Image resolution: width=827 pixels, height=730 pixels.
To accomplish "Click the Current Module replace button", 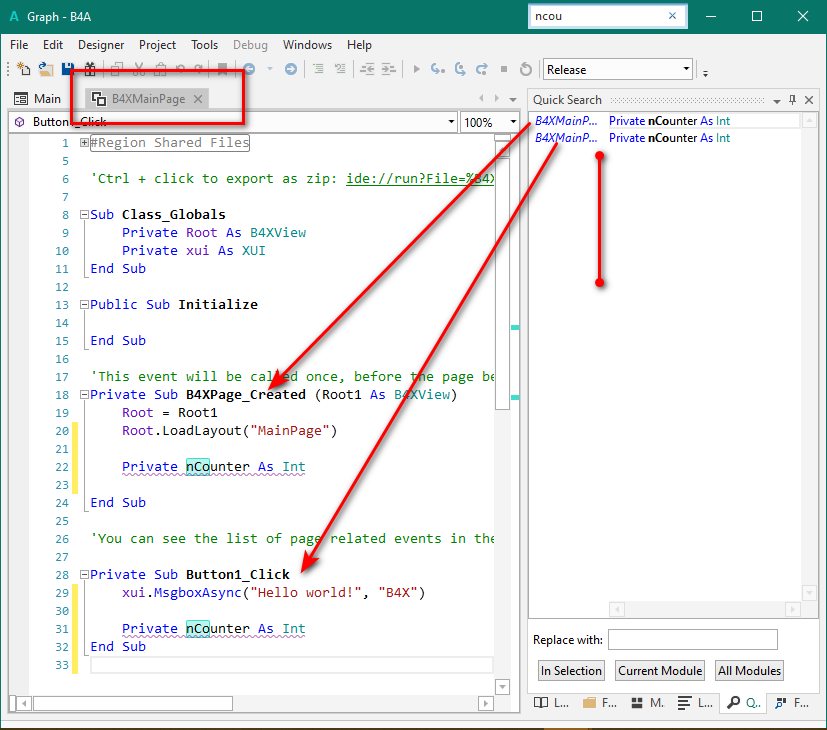I will click(x=660, y=671).
